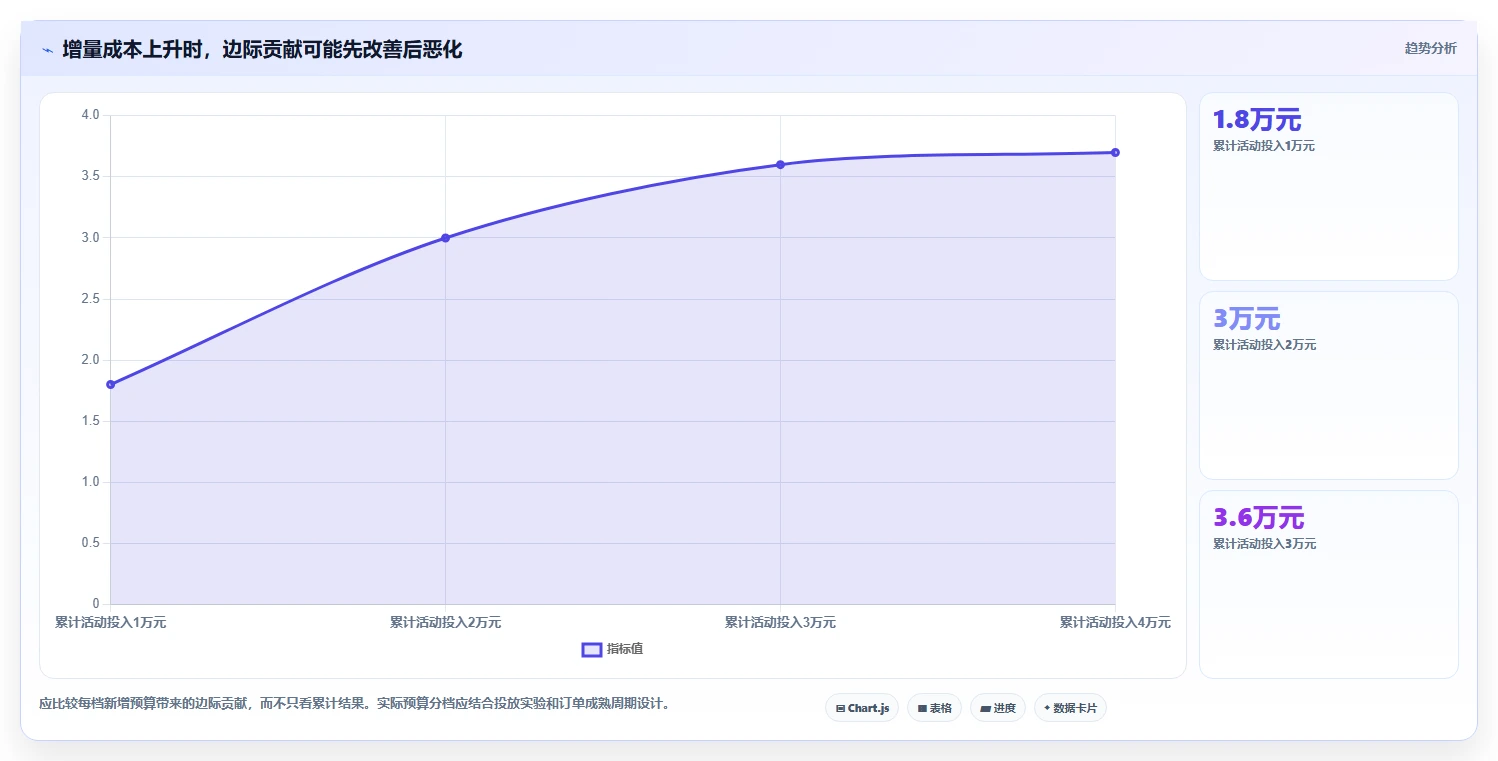Viewport: 1498px width, 761px height.
Task: Select the 3.6万元 data card value
Action: pos(1258,518)
